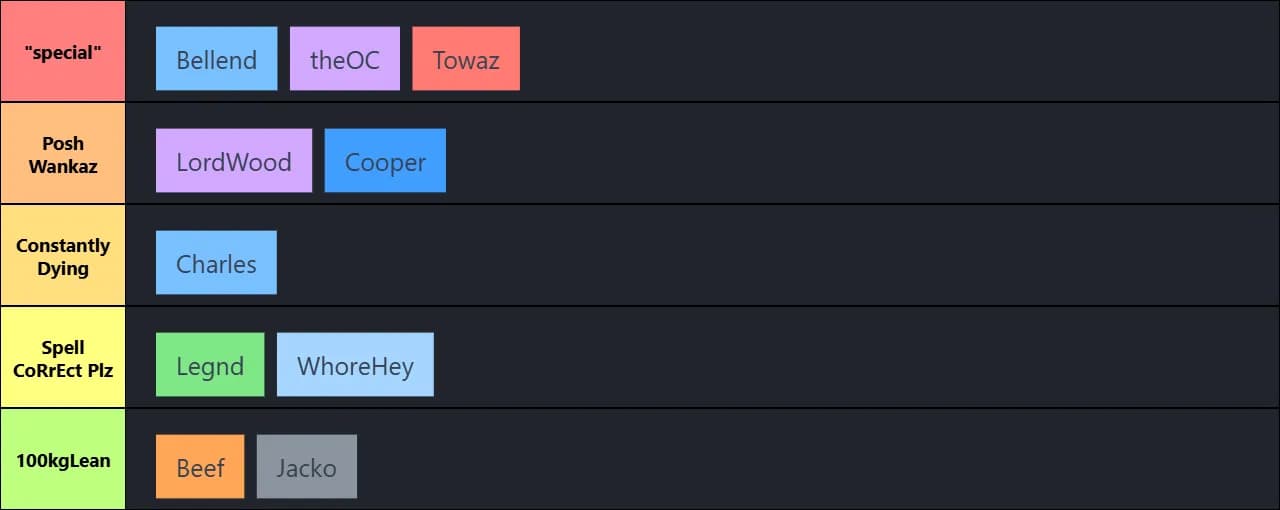Viewport: 1280px width, 510px height.
Task: Select the LordWood tile
Action: point(234,161)
